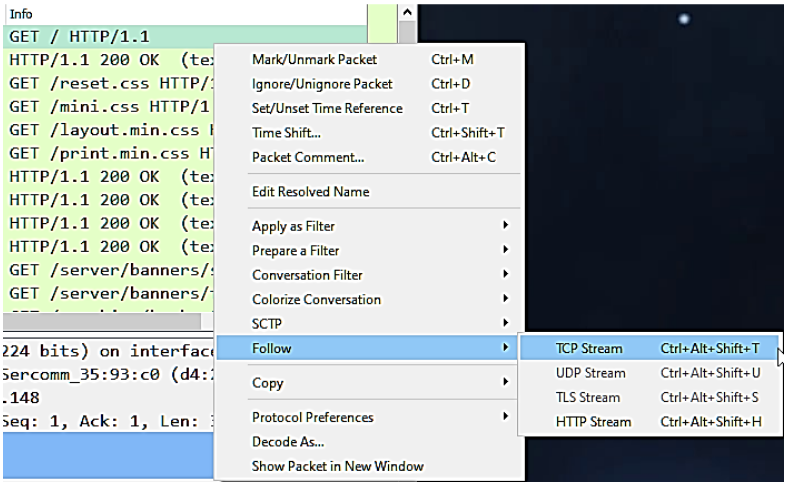Expand the Apply as Filter submenu

(370, 226)
